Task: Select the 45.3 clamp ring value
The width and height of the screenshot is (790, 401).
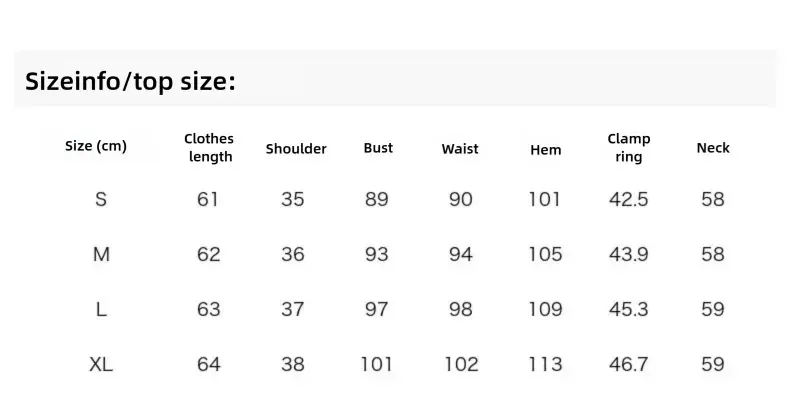Action: coord(628,309)
